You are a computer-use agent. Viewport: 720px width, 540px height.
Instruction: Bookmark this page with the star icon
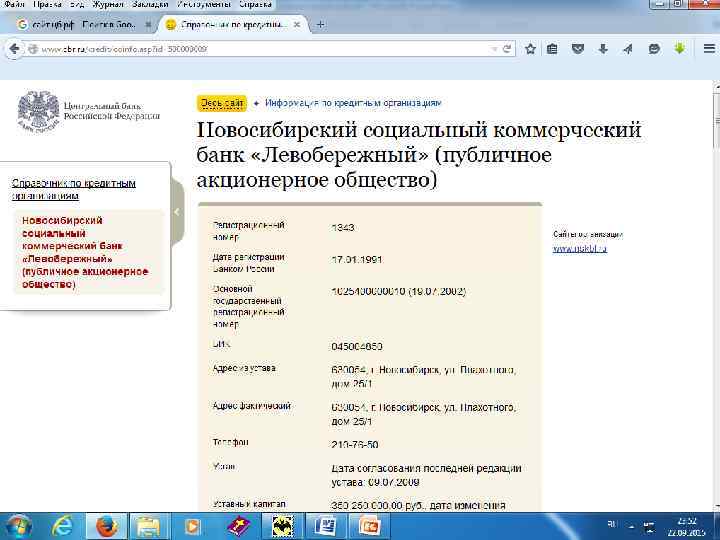(x=530, y=49)
